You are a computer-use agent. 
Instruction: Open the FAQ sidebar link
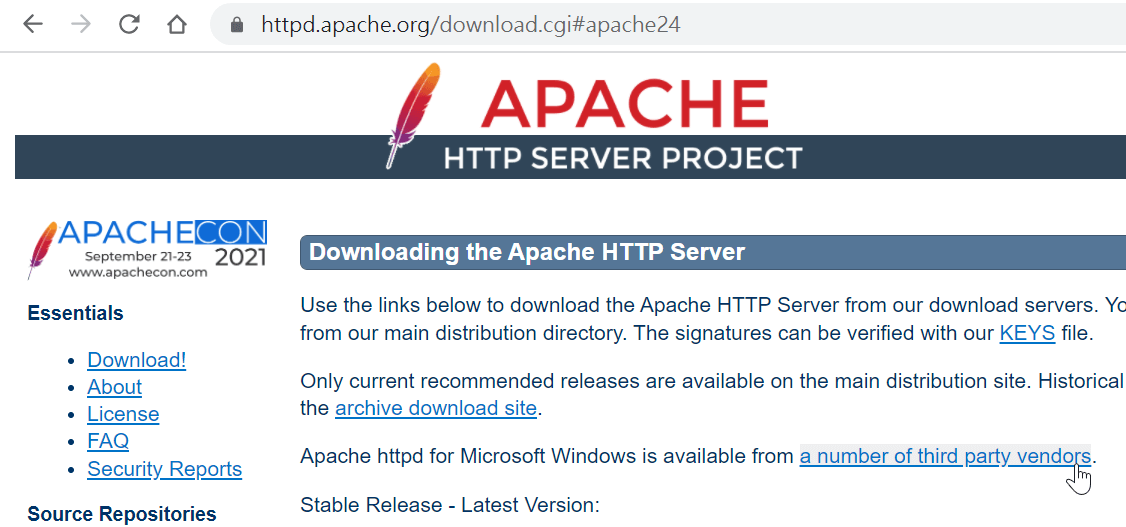click(108, 441)
